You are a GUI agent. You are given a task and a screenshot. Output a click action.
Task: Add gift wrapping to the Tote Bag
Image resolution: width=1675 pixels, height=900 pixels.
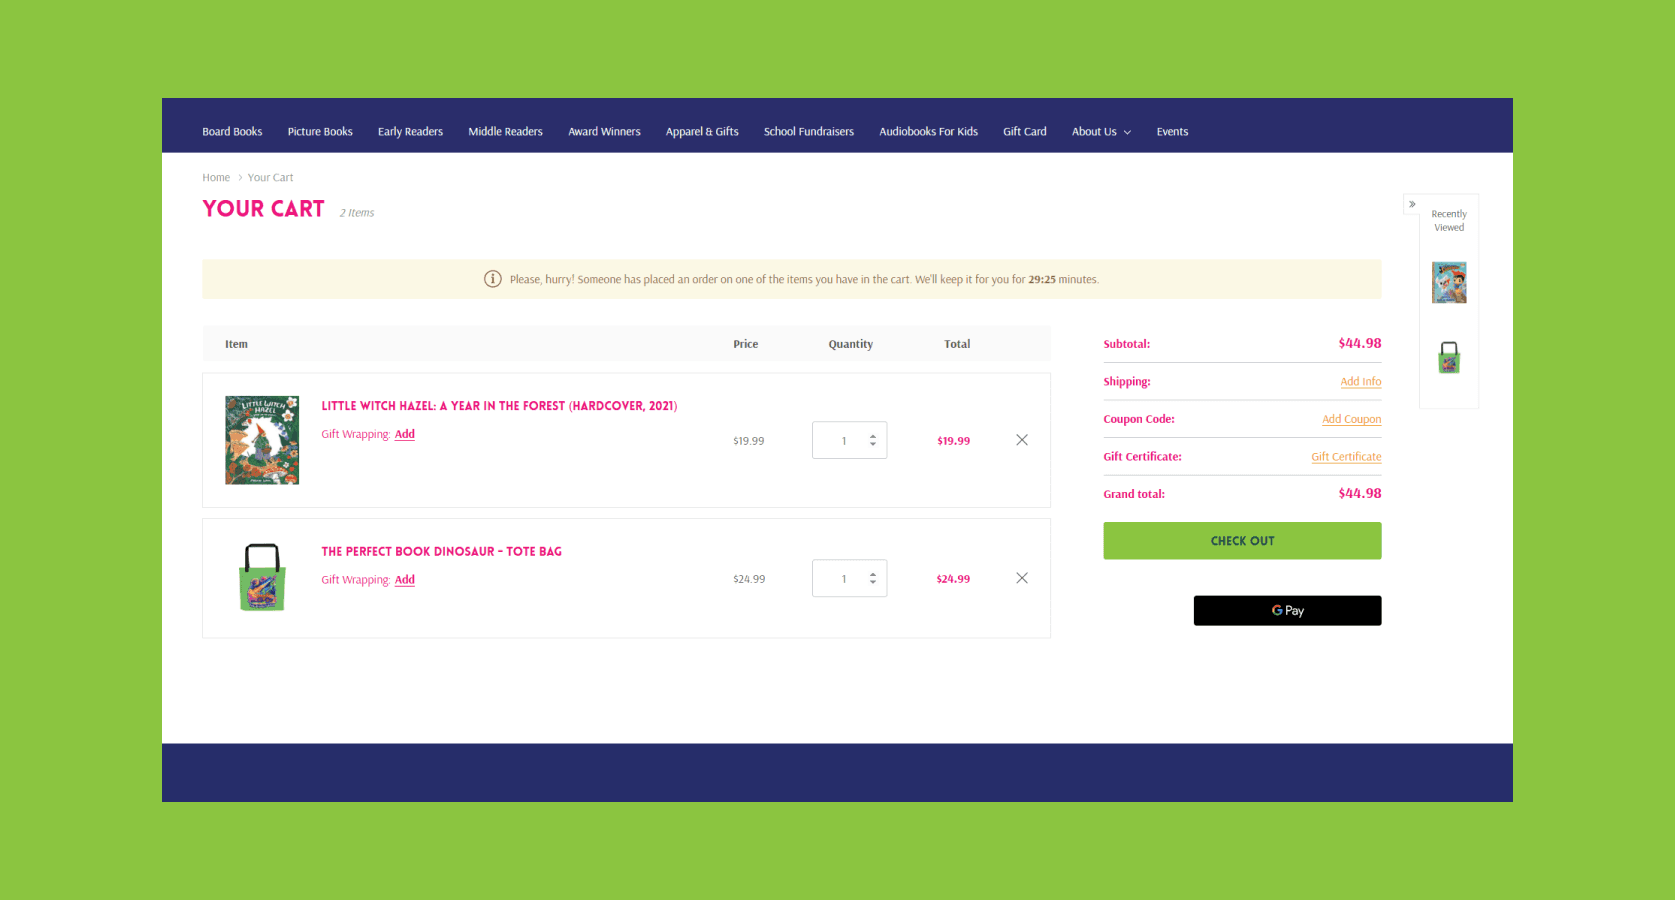pyautogui.click(x=404, y=580)
